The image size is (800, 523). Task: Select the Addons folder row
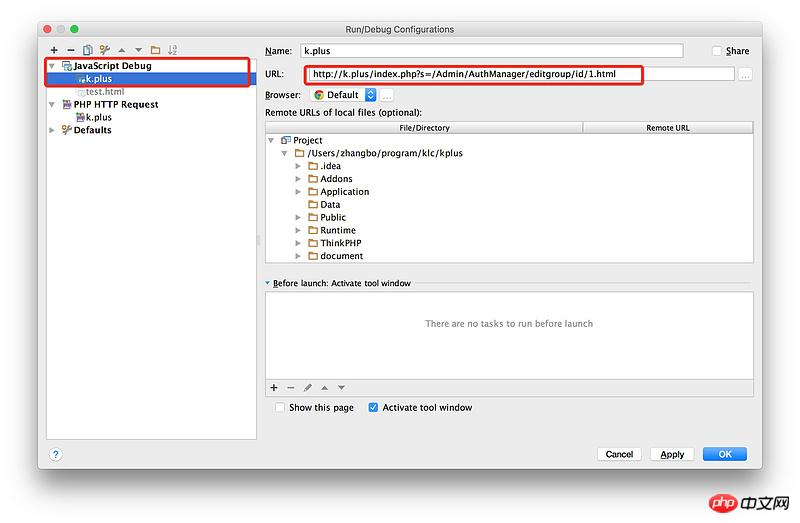coord(509,179)
